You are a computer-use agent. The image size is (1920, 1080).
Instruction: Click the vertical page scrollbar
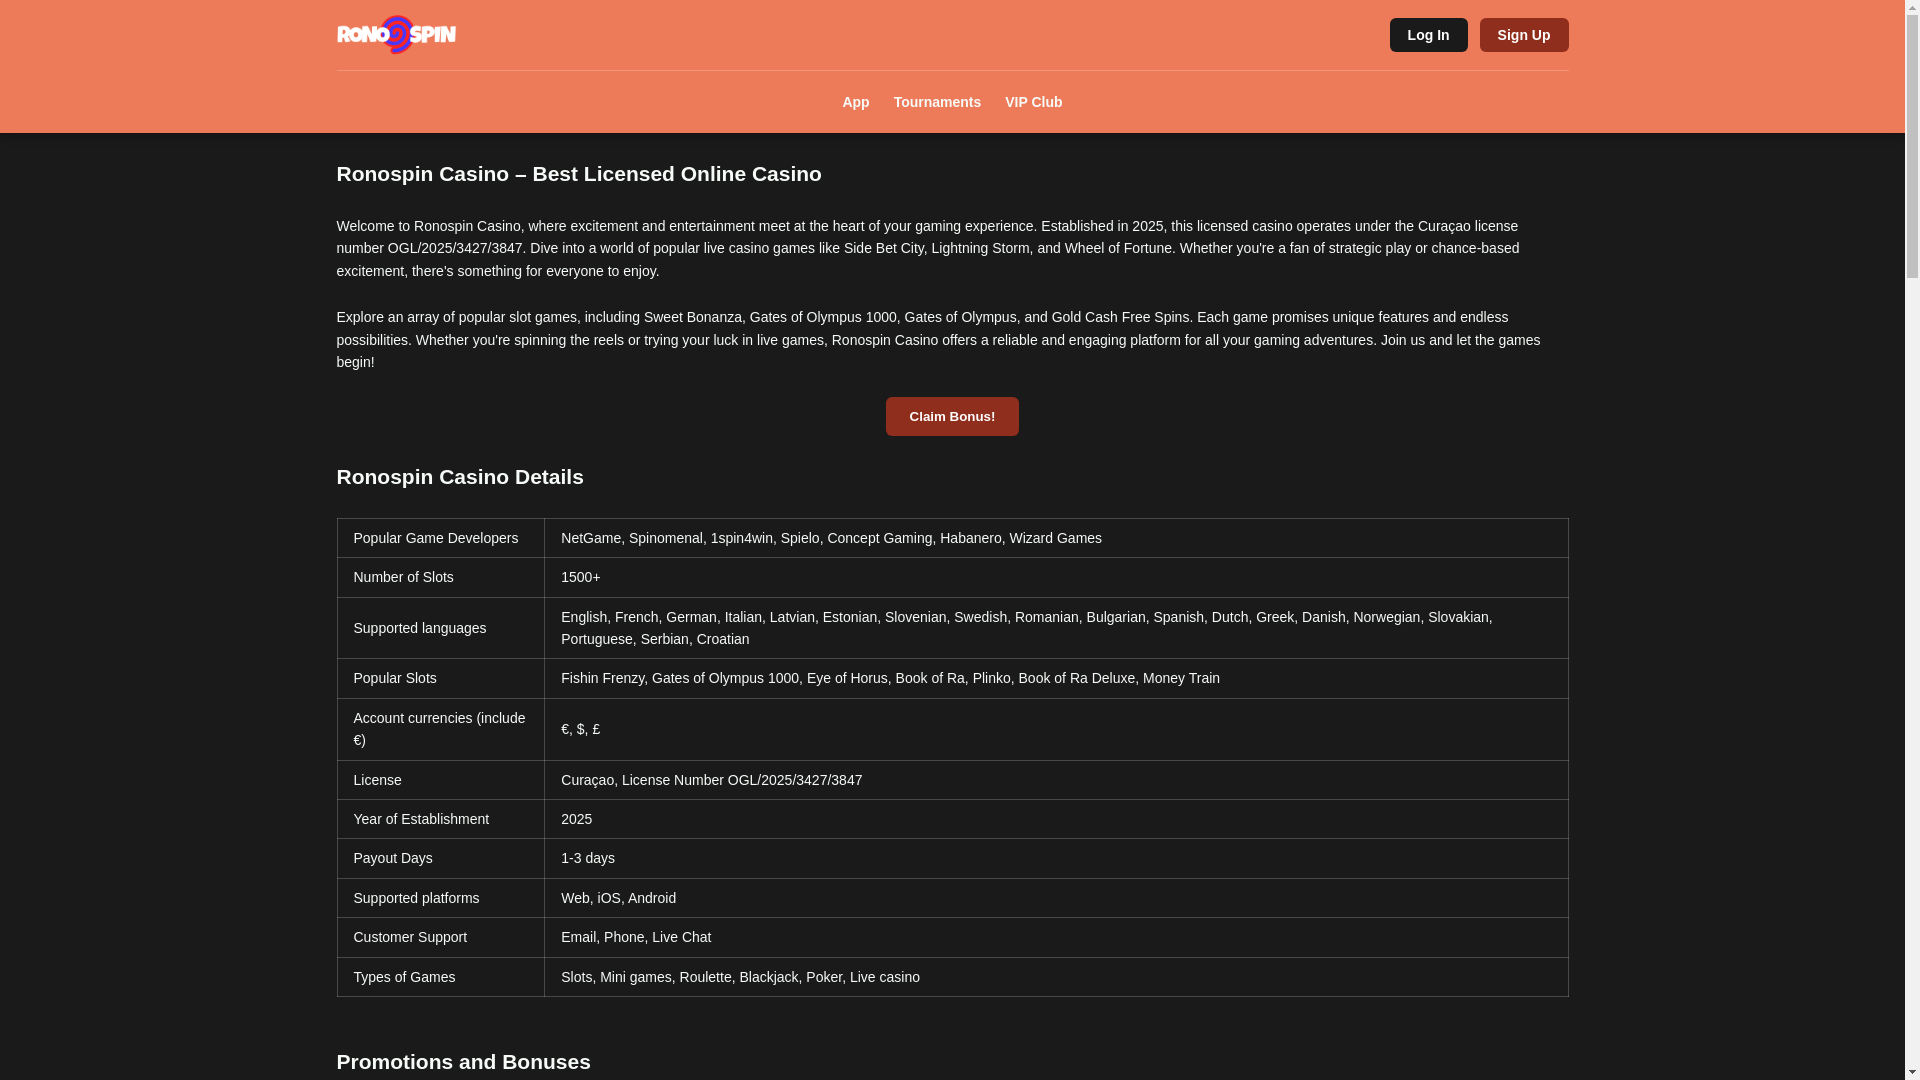pos(1912,540)
